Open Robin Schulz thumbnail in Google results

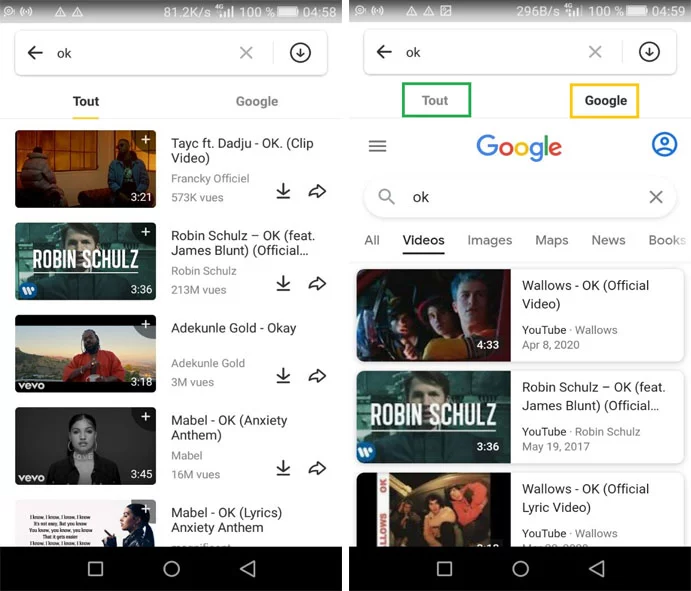tap(434, 417)
